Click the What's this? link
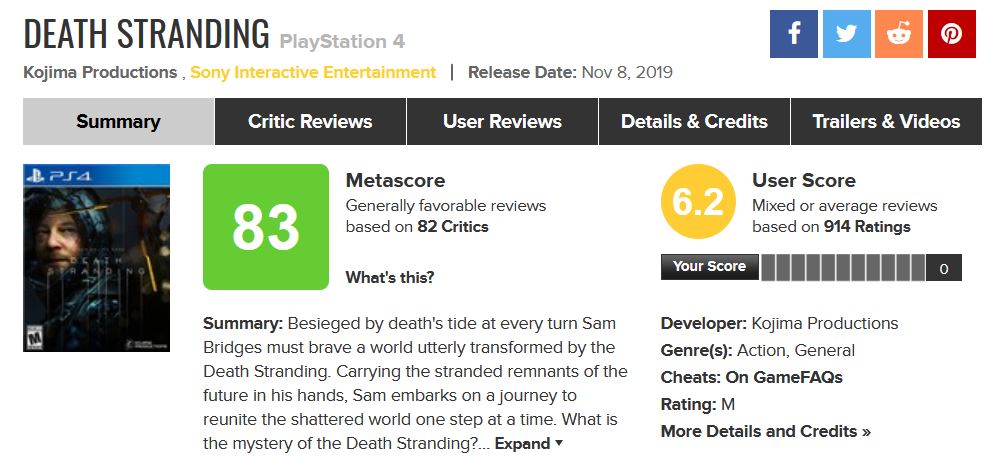Viewport: 1002px width, 457px height. click(390, 277)
